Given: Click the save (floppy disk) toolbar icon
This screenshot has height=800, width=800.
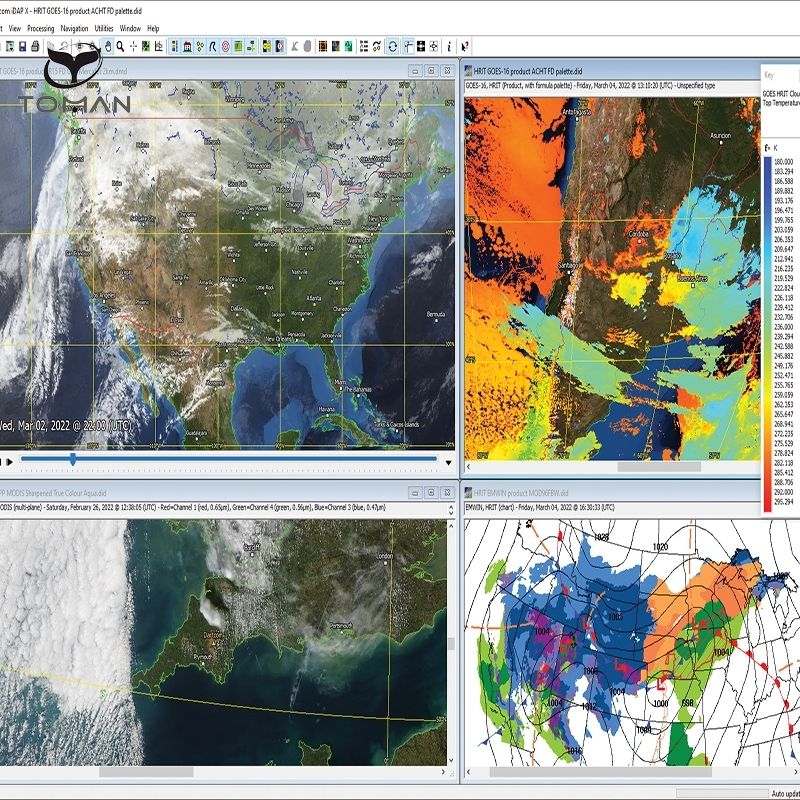Looking at the screenshot, I should click(x=22, y=47).
